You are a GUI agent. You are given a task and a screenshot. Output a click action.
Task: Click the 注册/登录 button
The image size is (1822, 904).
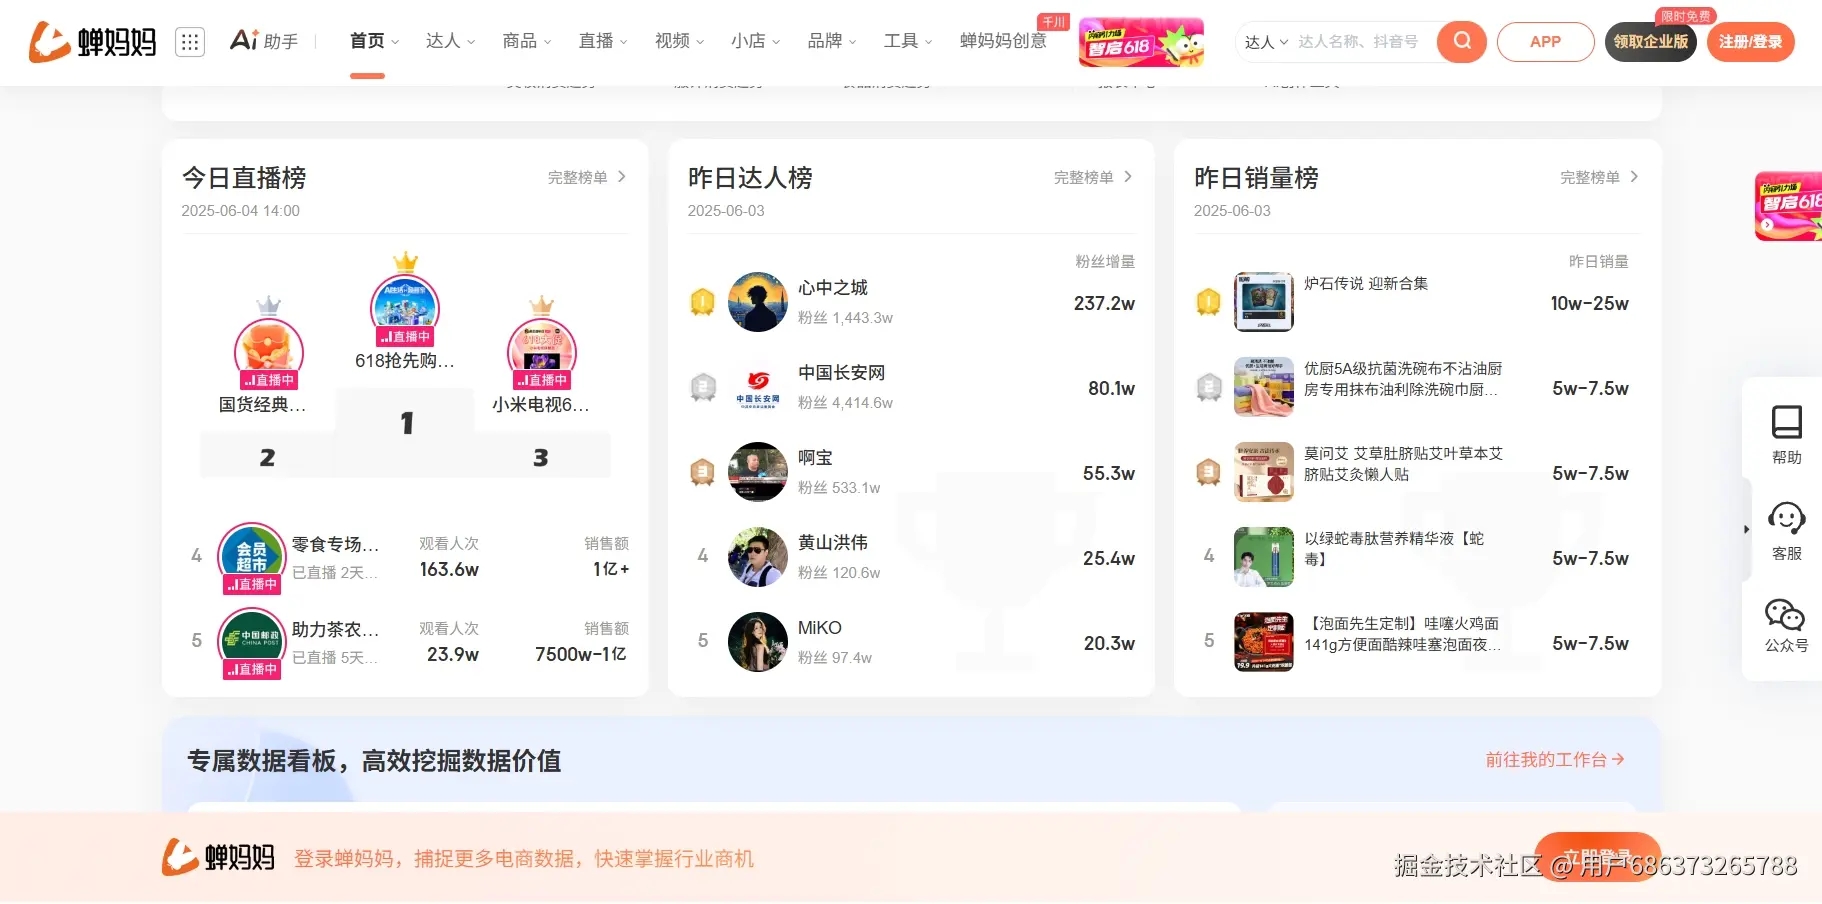click(x=1751, y=42)
